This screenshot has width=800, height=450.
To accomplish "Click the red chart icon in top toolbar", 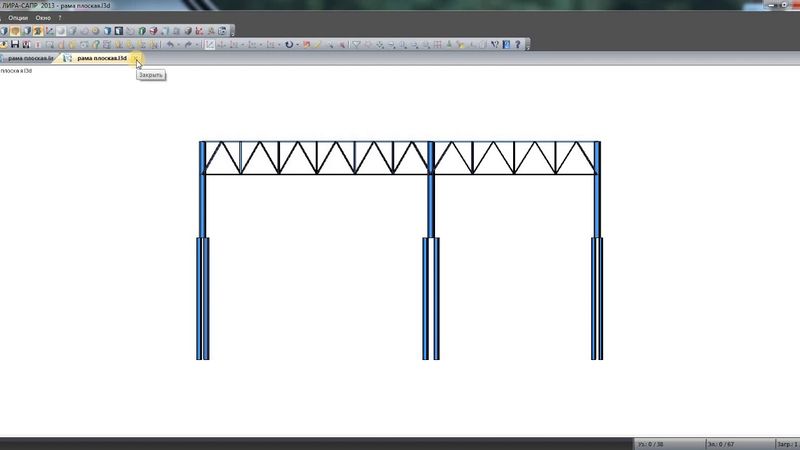I will [199, 31].
